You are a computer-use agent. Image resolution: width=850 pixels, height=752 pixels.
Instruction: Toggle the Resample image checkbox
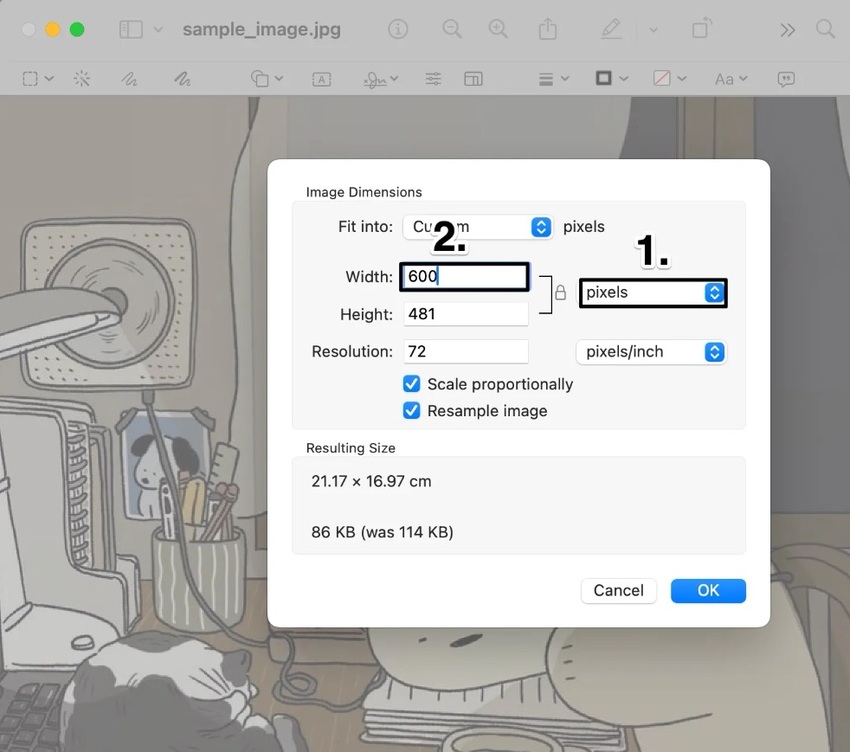coord(411,410)
